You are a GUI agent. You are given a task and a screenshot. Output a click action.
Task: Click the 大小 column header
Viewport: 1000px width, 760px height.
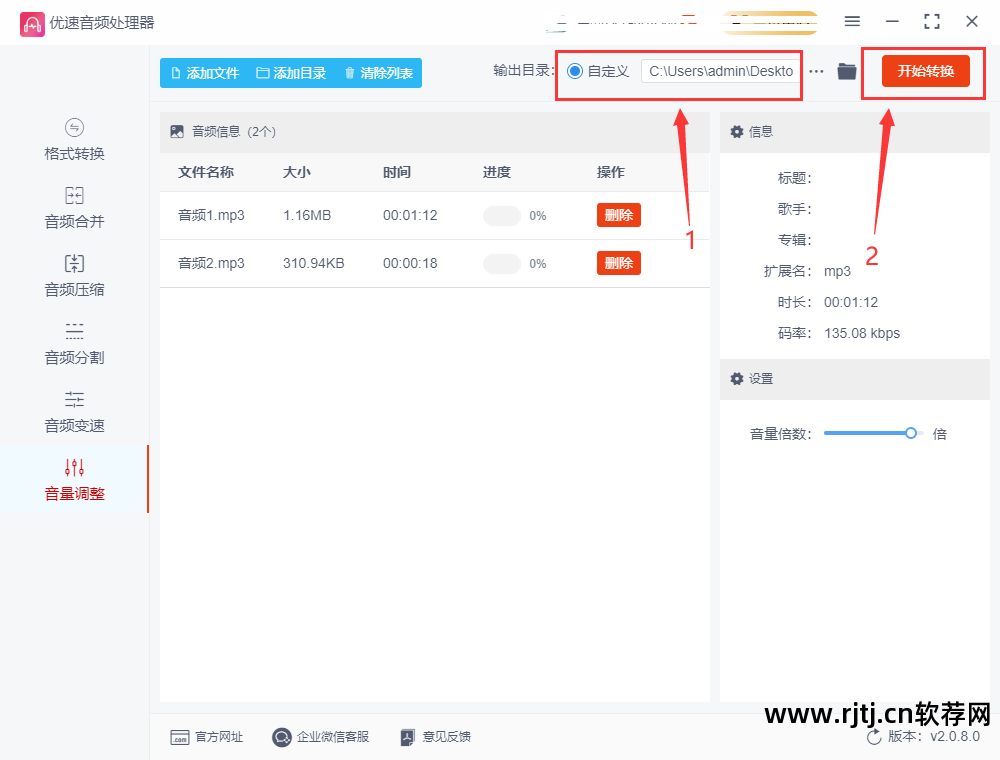point(297,172)
